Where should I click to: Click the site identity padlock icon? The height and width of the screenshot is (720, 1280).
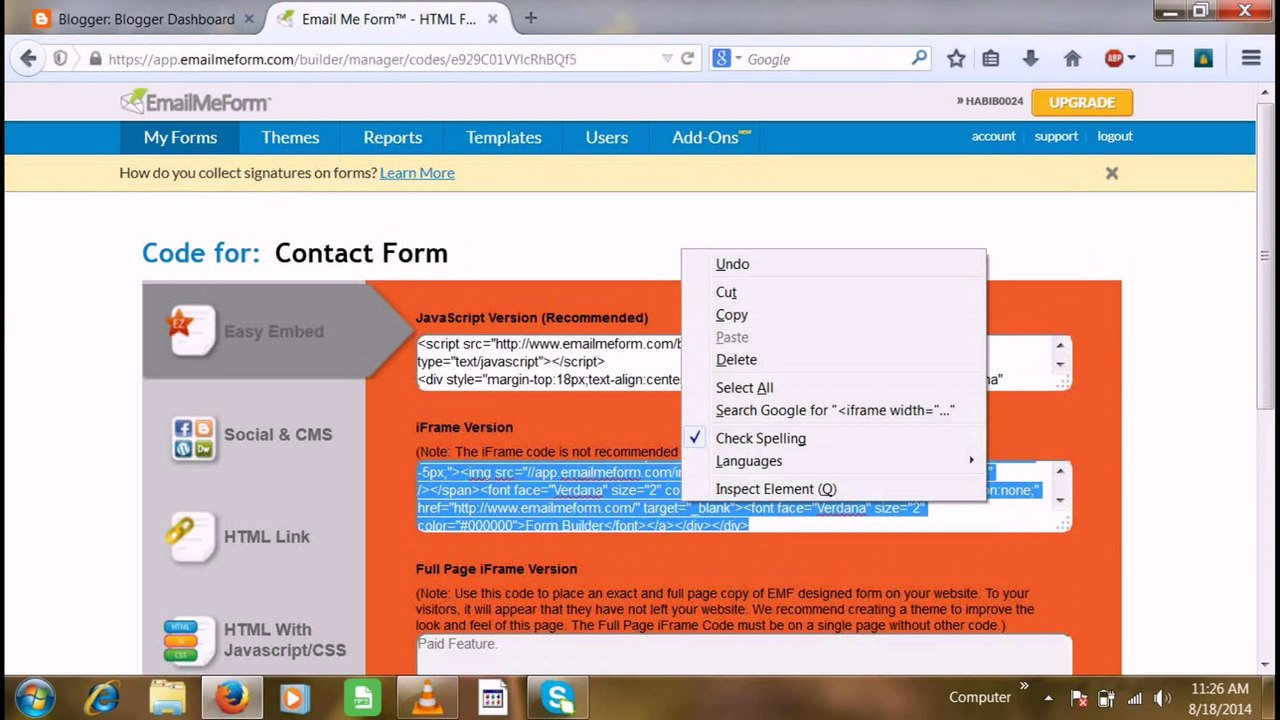95,59
